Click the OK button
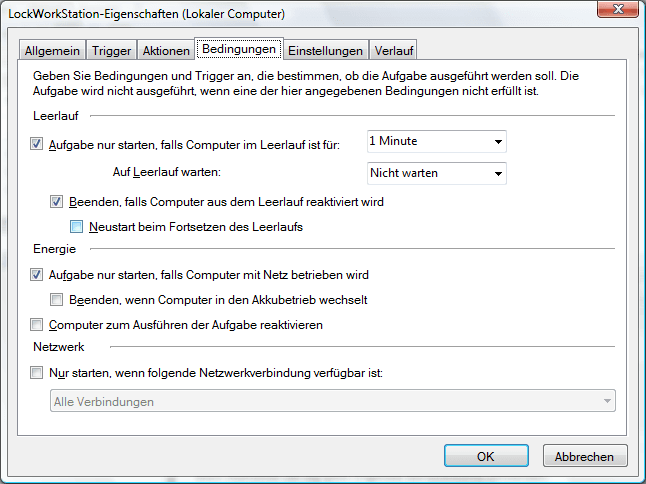 485,456
